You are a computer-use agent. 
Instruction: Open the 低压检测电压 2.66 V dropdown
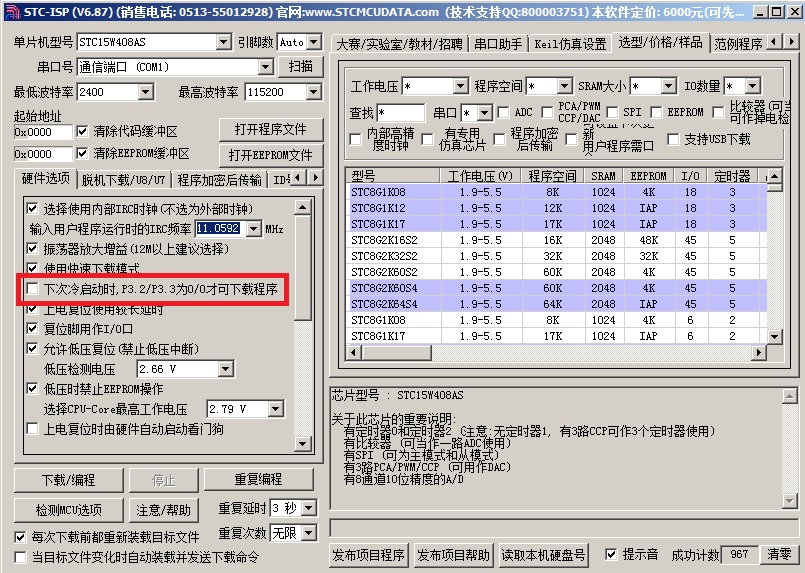point(225,369)
